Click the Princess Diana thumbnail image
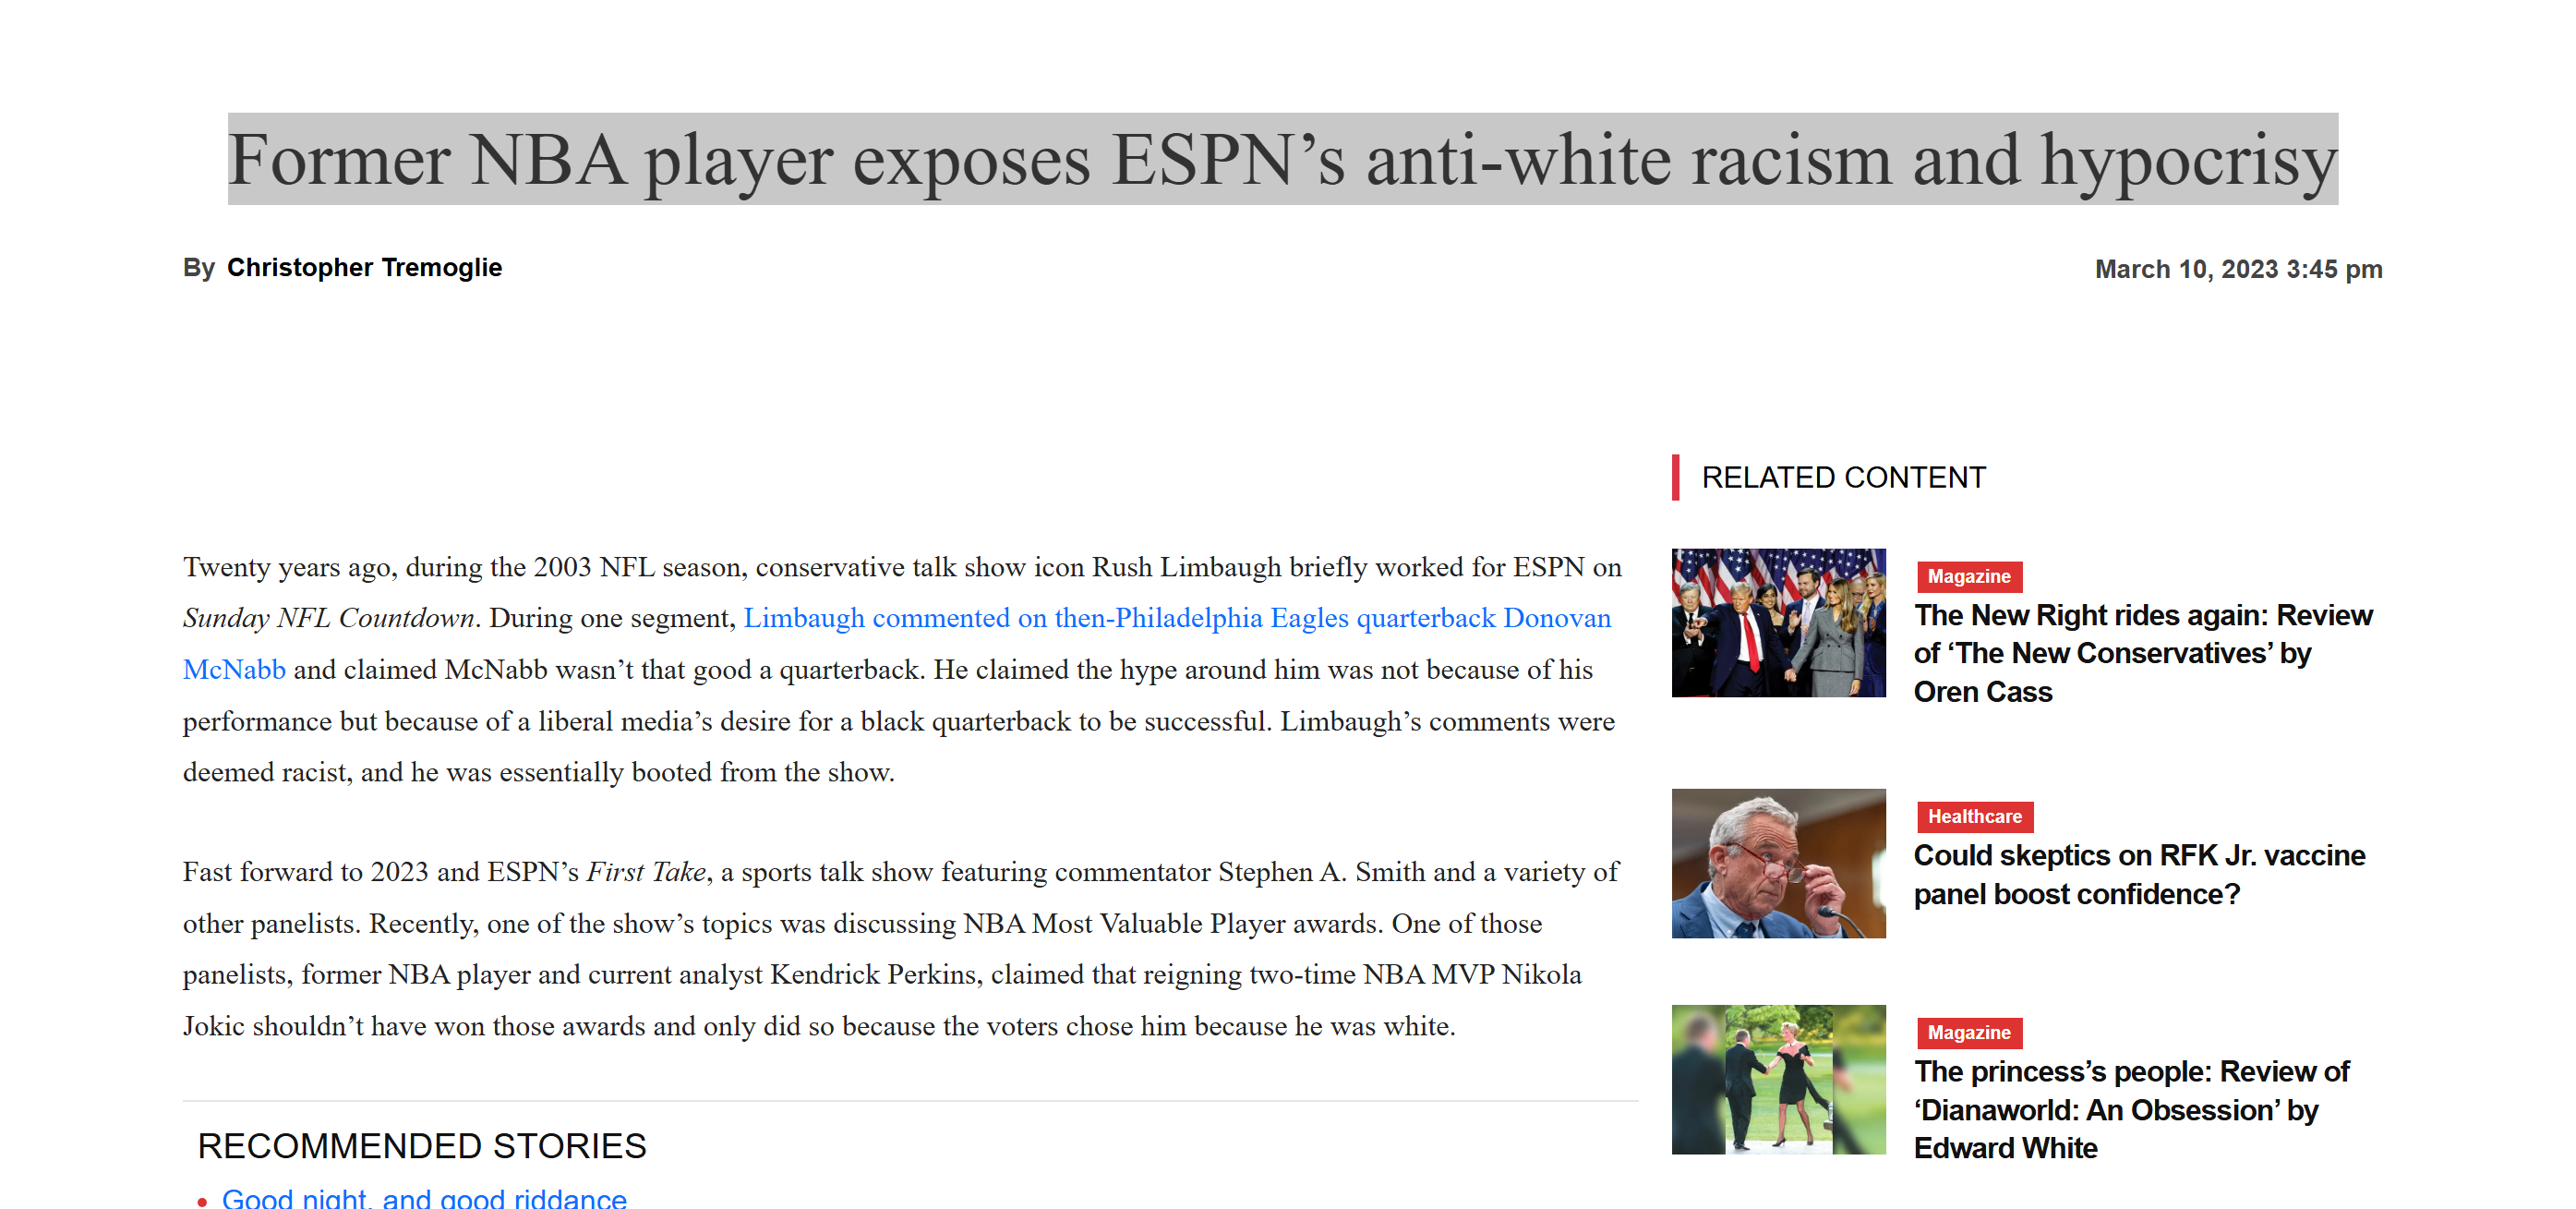Image resolution: width=2576 pixels, height=1209 pixels. coord(1778,1079)
